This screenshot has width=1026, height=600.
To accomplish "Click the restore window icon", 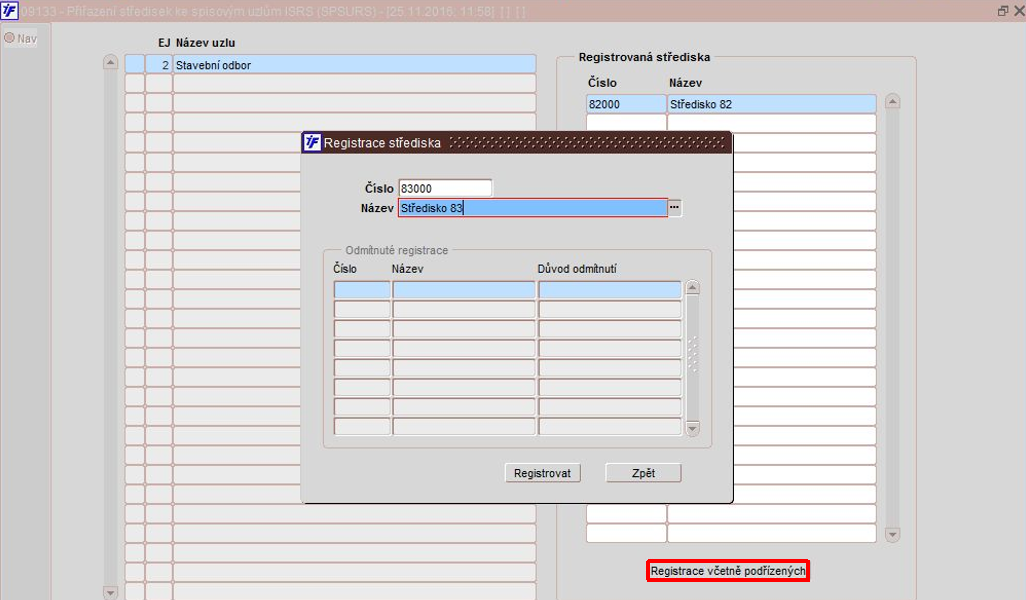I will (x=1002, y=11).
